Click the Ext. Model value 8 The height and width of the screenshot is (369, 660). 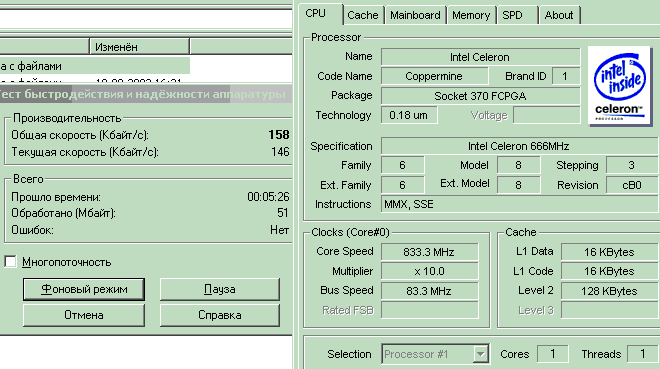[x=519, y=185]
